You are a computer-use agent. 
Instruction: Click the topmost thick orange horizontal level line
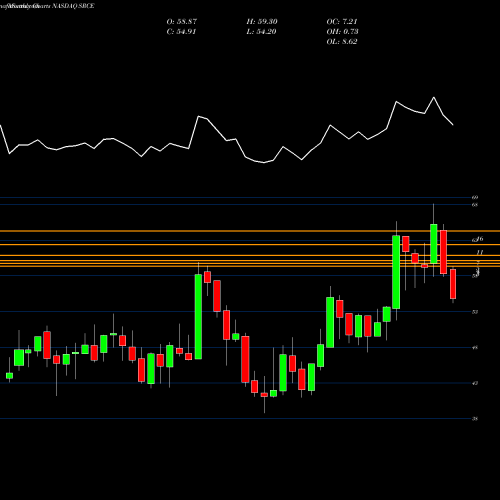tap(250, 231)
